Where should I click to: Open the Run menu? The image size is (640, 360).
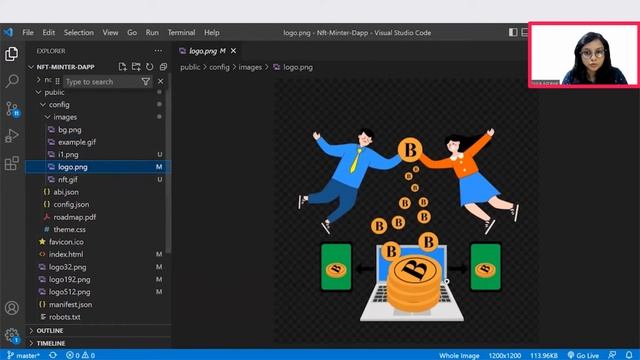152,33
